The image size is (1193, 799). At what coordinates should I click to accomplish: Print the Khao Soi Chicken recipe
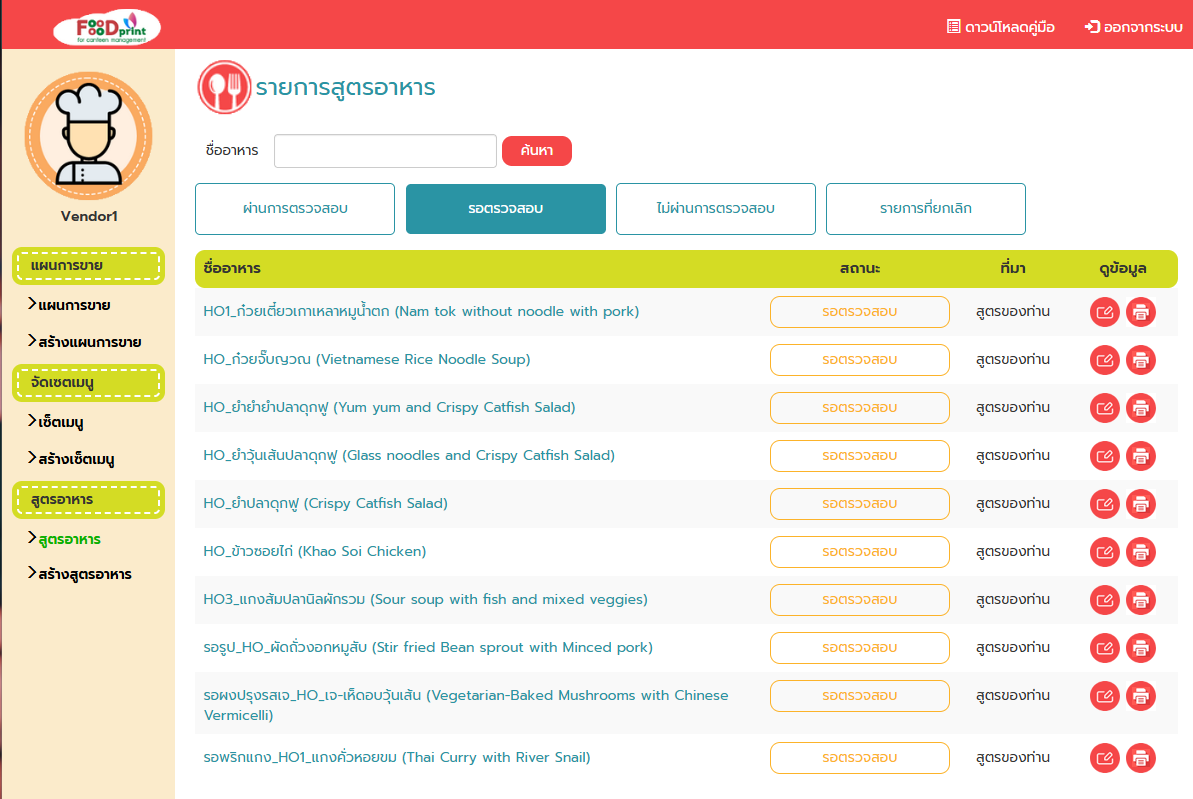[x=1141, y=552]
